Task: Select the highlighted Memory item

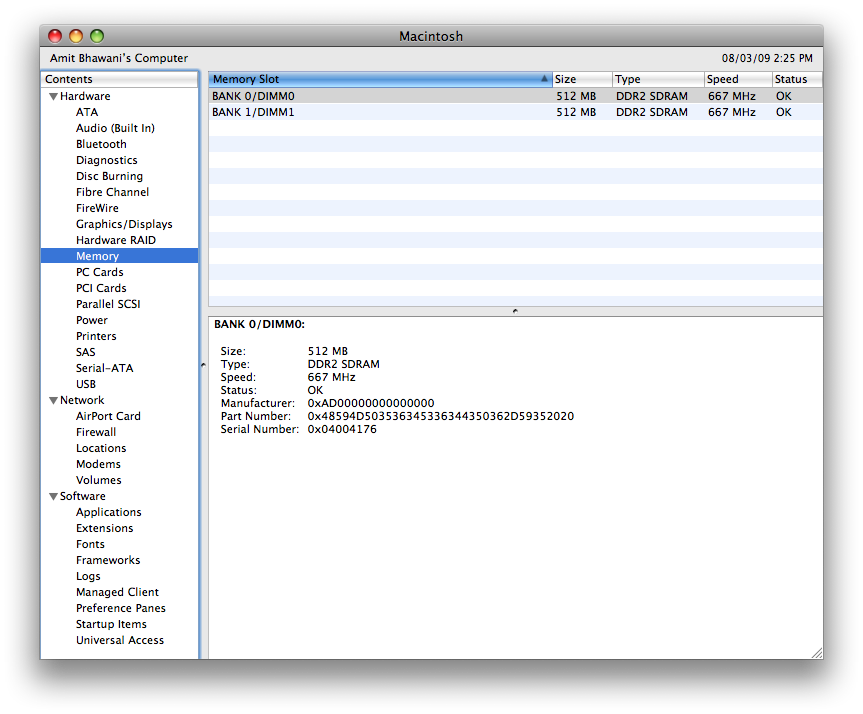Action: (x=119, y=256)
